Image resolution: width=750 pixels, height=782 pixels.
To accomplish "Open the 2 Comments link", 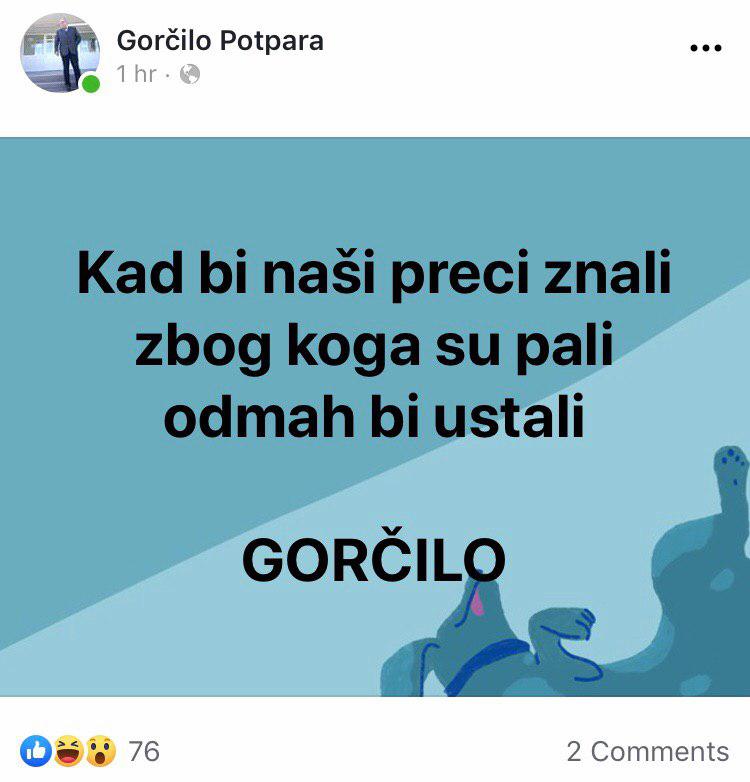I will tap(648, 752).
